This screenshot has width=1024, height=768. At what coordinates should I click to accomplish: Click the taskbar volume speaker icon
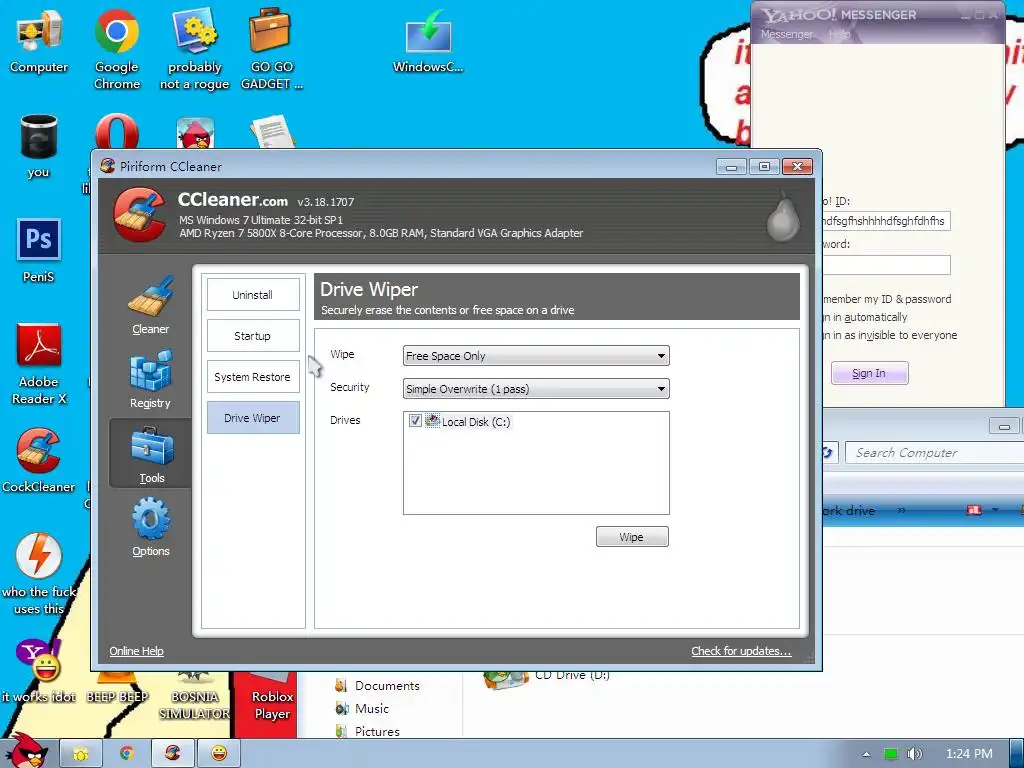(915, 754)
